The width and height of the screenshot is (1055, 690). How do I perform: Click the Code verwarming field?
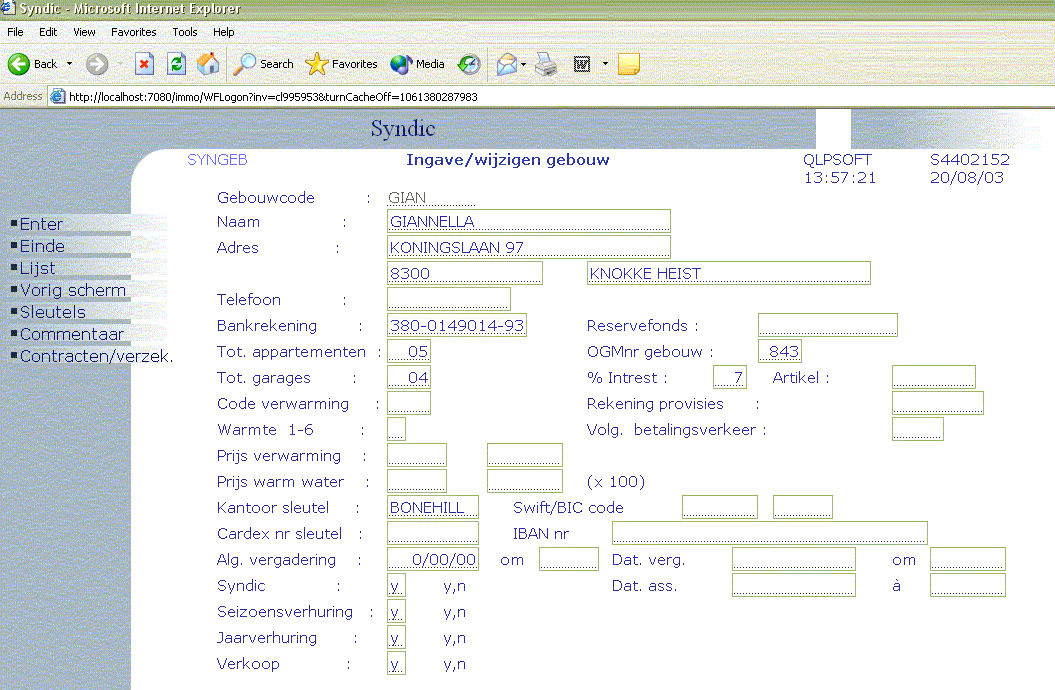coord(409,403)
